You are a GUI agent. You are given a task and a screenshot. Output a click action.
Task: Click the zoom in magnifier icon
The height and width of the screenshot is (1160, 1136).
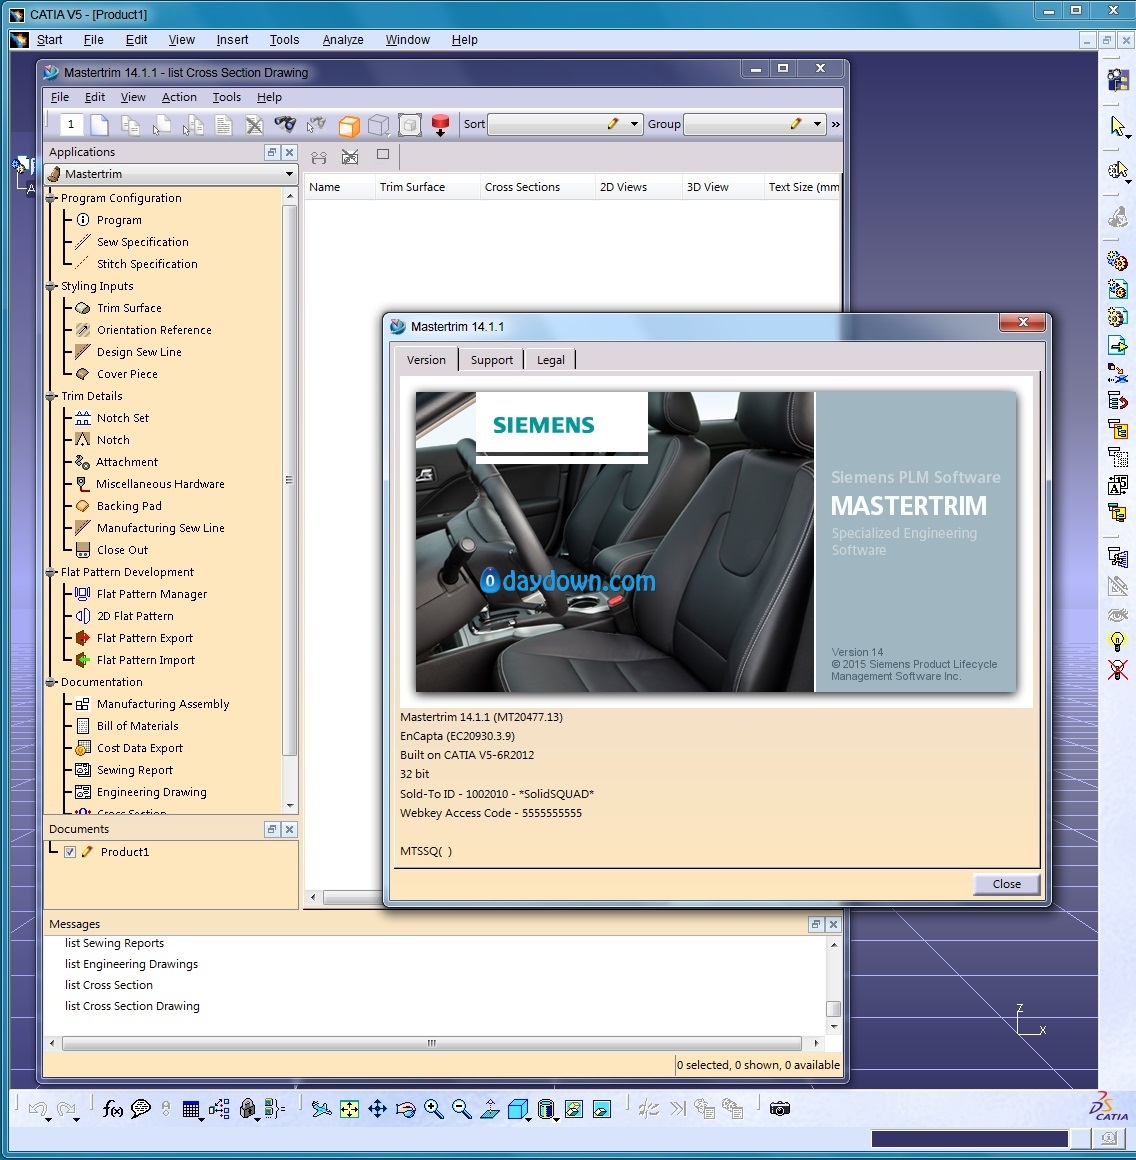tap(433, 1108)
